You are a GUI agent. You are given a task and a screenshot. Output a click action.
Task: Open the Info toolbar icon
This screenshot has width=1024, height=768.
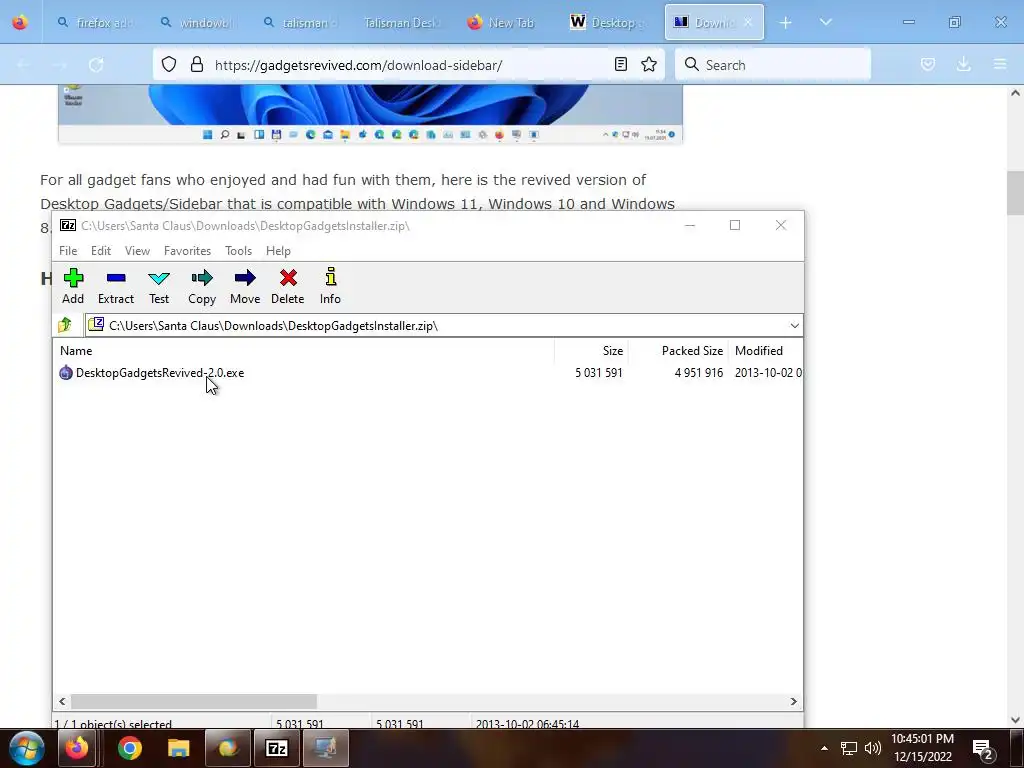tap(330, 286)
